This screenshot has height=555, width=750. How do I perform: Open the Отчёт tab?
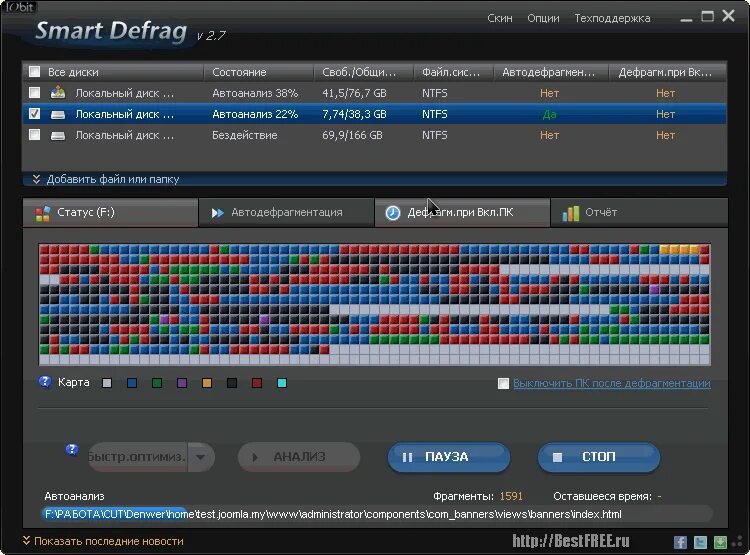[639, 212]
